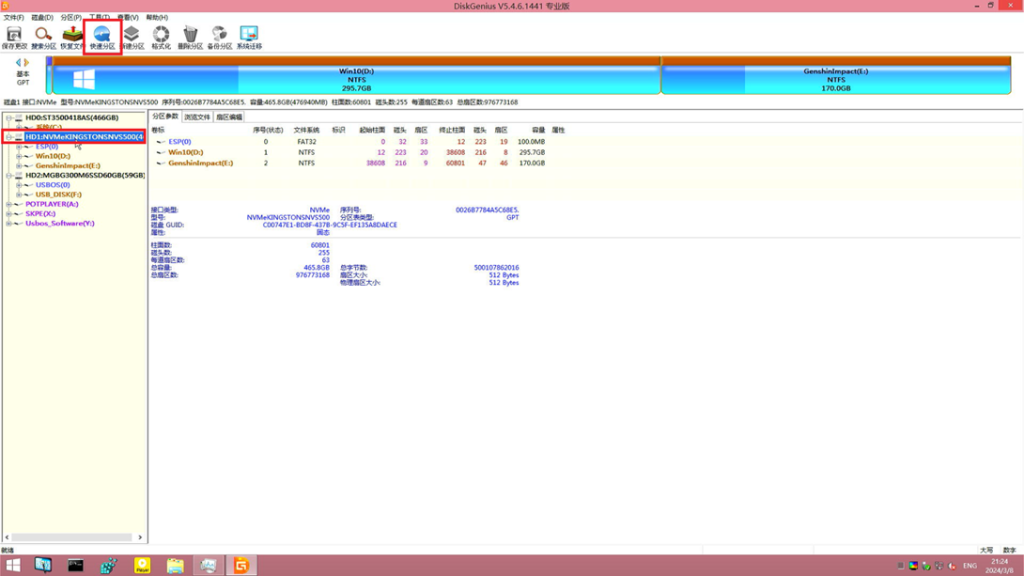
Task: Open the 文件(F) menu
Action: [x=13, y=18]
